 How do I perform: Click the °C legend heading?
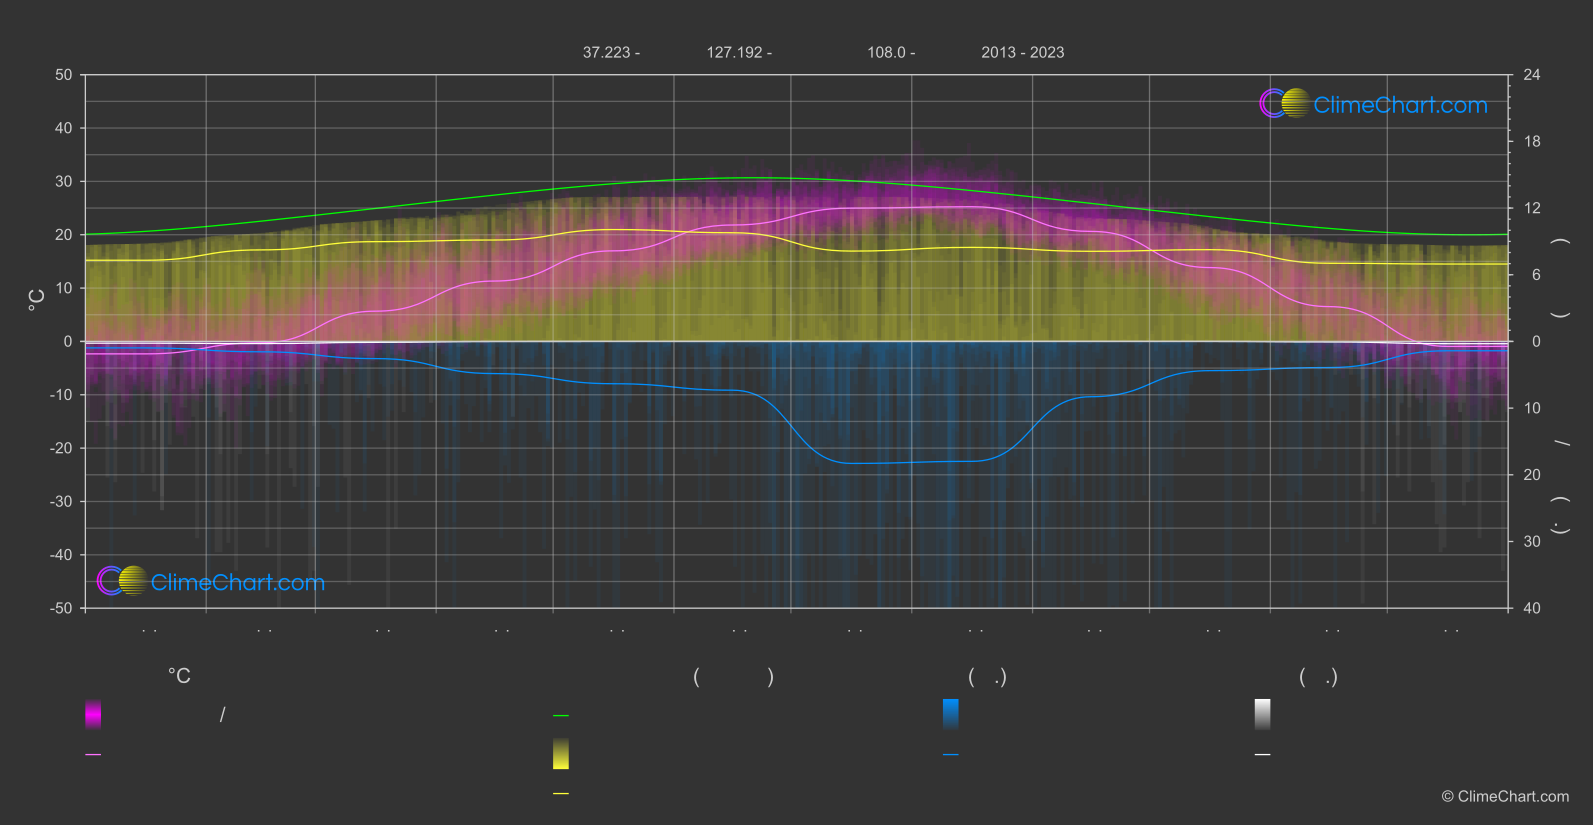tap(179, 677)
